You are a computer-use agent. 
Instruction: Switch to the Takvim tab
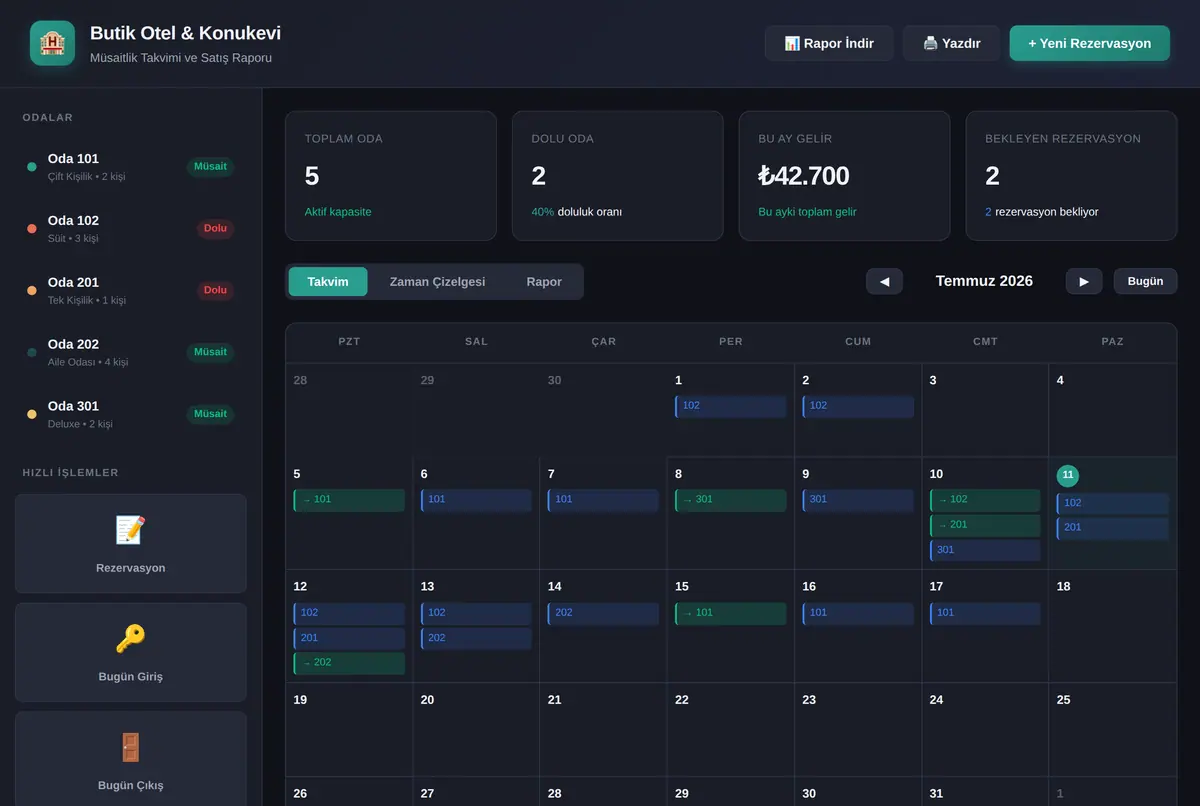tap(328, 282)
